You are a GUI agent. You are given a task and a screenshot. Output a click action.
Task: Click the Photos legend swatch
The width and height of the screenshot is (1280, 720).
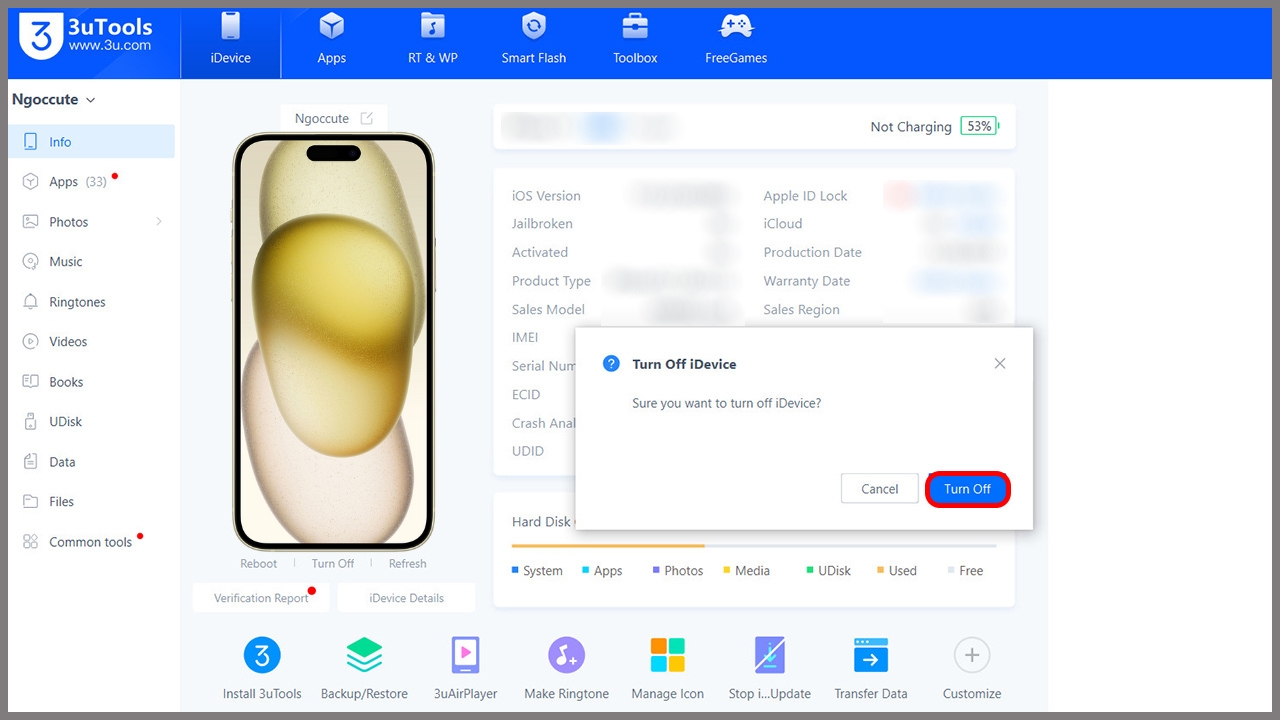click(x=656, y=570)
